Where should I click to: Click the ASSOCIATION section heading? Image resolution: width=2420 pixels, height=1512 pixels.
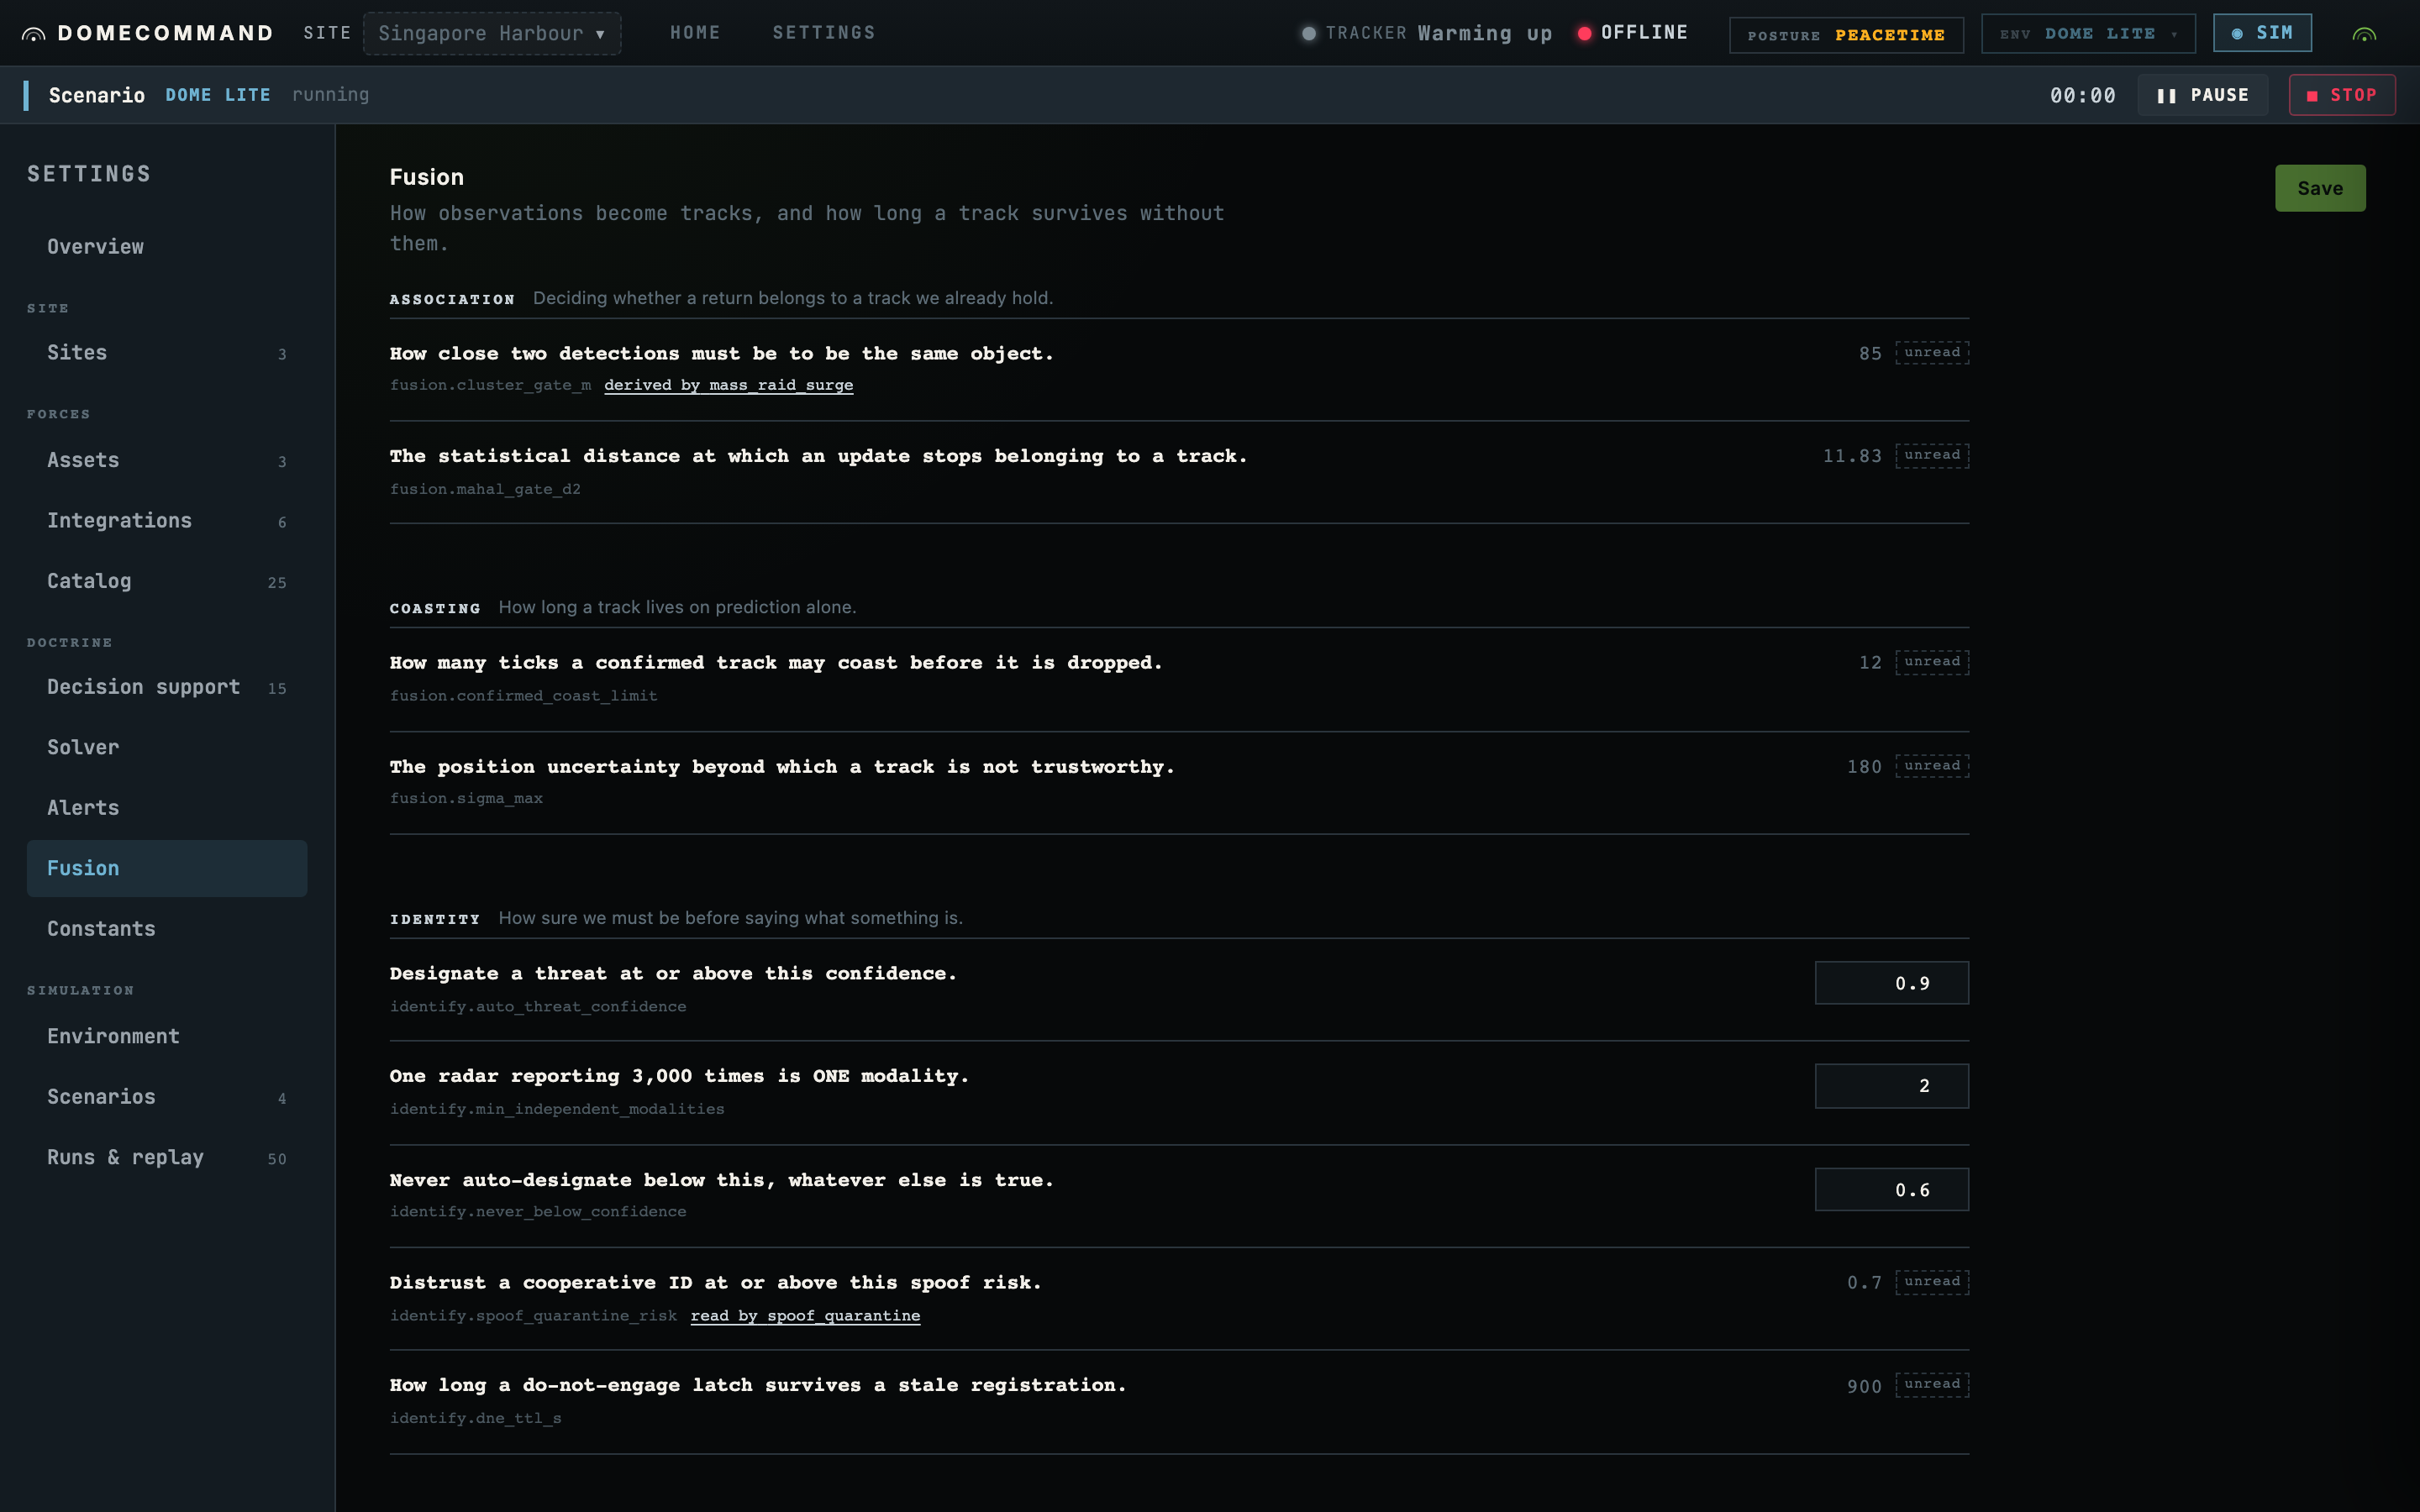[x=452, y=299]
